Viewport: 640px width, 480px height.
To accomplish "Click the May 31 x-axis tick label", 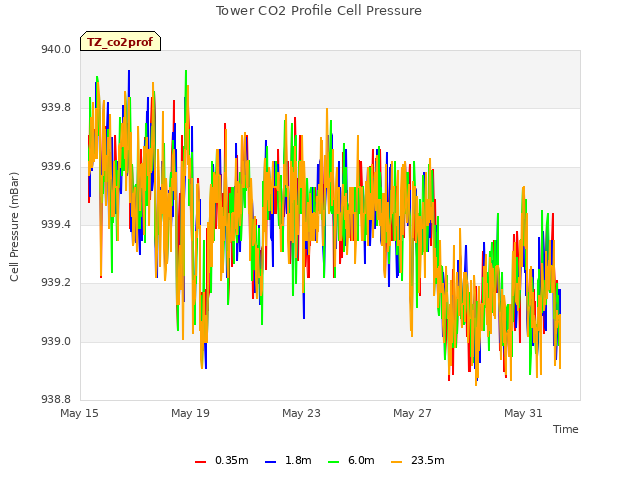I will [523, 413].
